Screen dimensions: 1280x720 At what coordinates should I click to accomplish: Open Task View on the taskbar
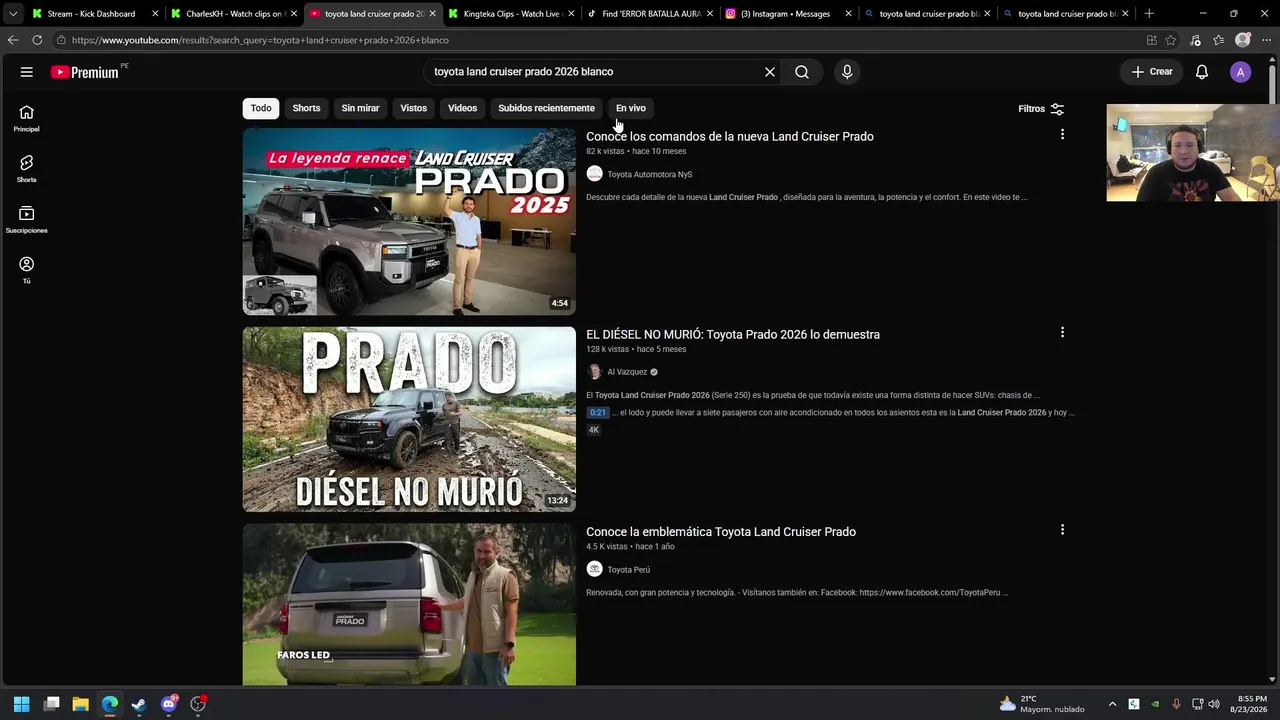pos(52,704)
